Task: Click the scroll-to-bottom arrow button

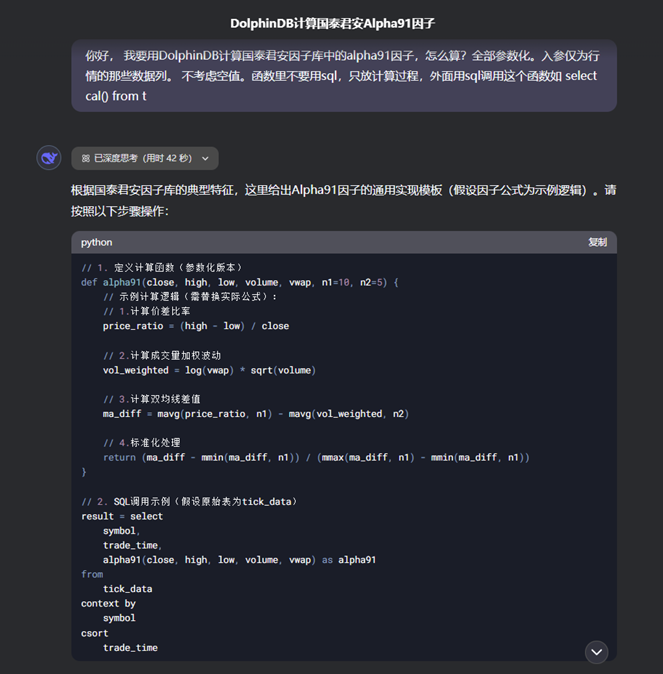Action: [596, 652]
